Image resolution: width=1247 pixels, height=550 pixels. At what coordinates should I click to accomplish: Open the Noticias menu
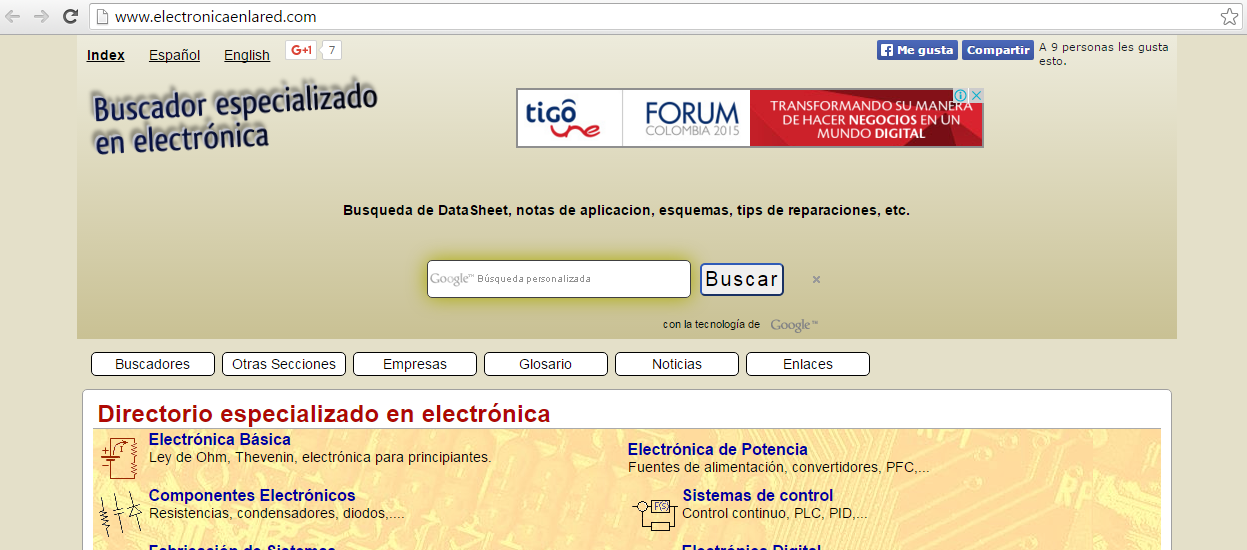point(677,364)
